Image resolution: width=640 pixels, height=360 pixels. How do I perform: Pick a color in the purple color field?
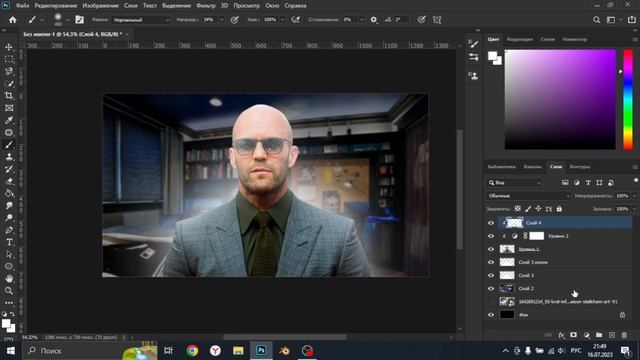(x=560, y=100)
